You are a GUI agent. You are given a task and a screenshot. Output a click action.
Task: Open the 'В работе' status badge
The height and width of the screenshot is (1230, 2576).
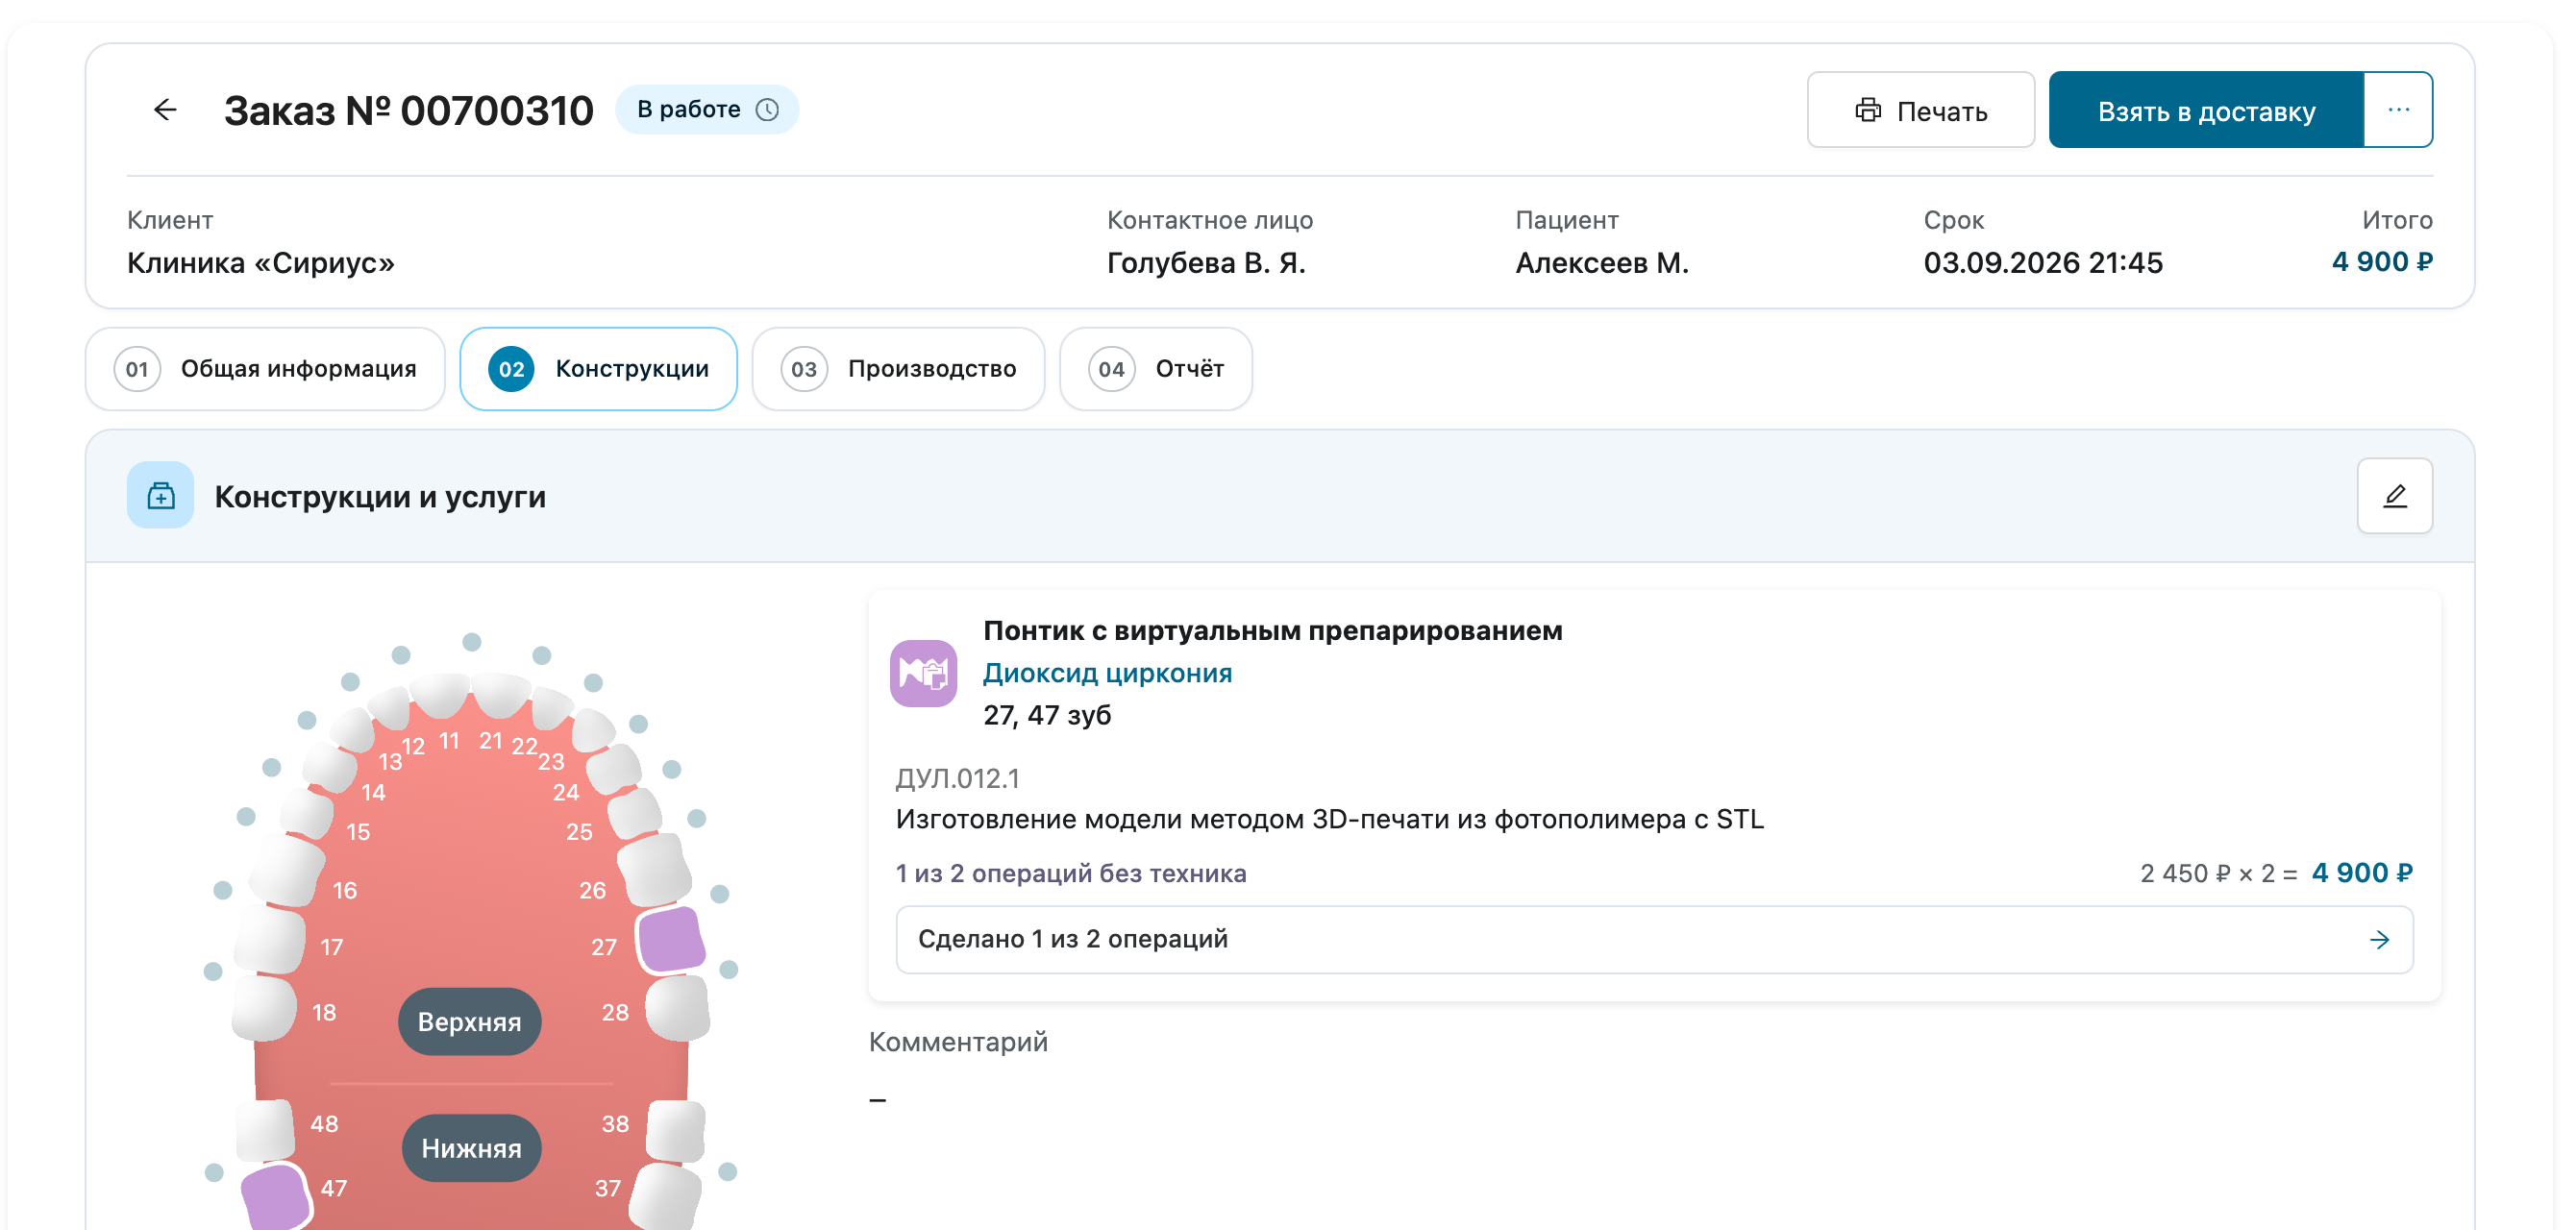click(706, 110)
